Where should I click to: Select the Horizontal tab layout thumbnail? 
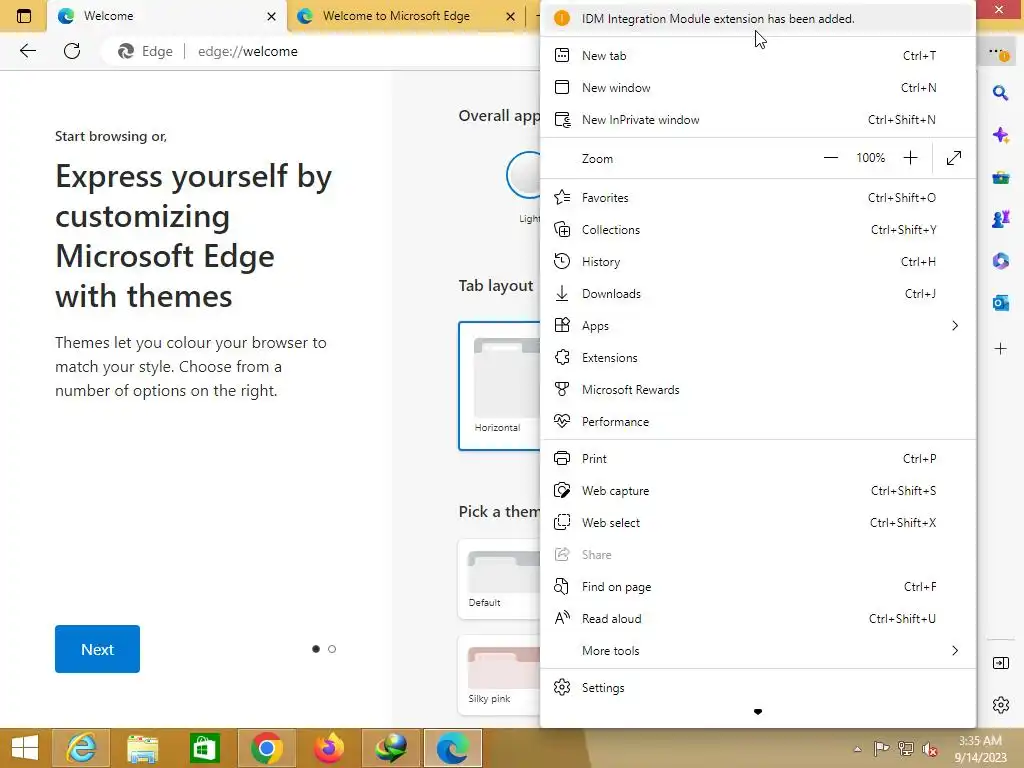coord(500,385)
